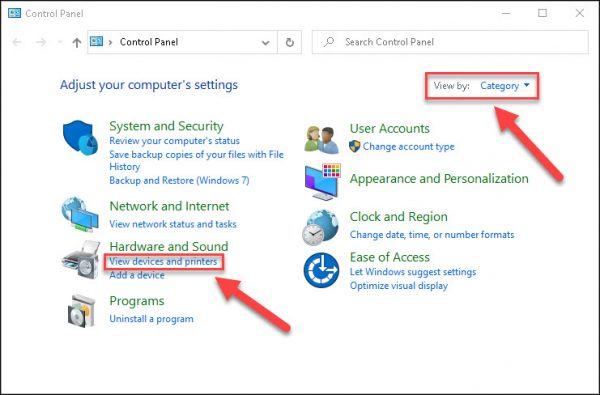Open the Hardware and Sound printer icon
Screen dimensions: 600x395
81,260
